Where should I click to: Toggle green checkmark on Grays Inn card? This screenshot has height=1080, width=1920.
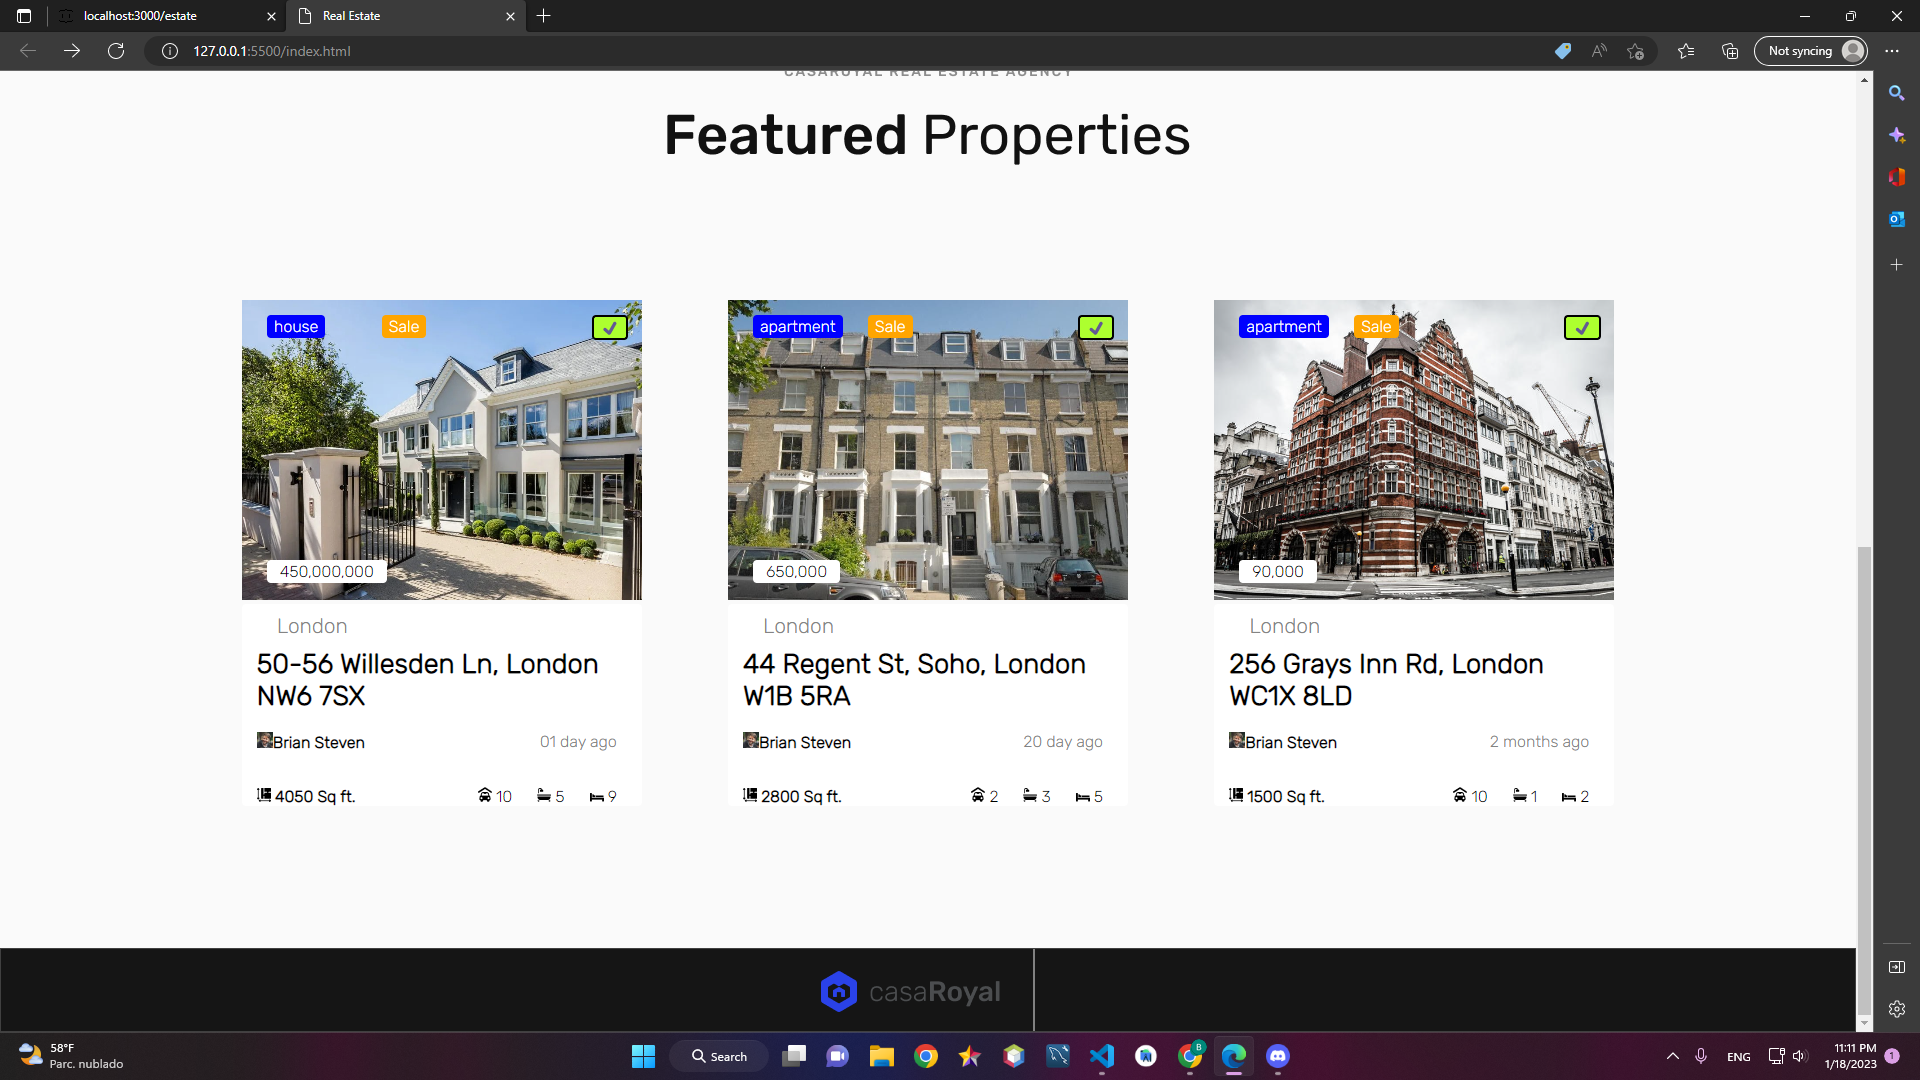pyautogui.click(x=1581, y=328)
